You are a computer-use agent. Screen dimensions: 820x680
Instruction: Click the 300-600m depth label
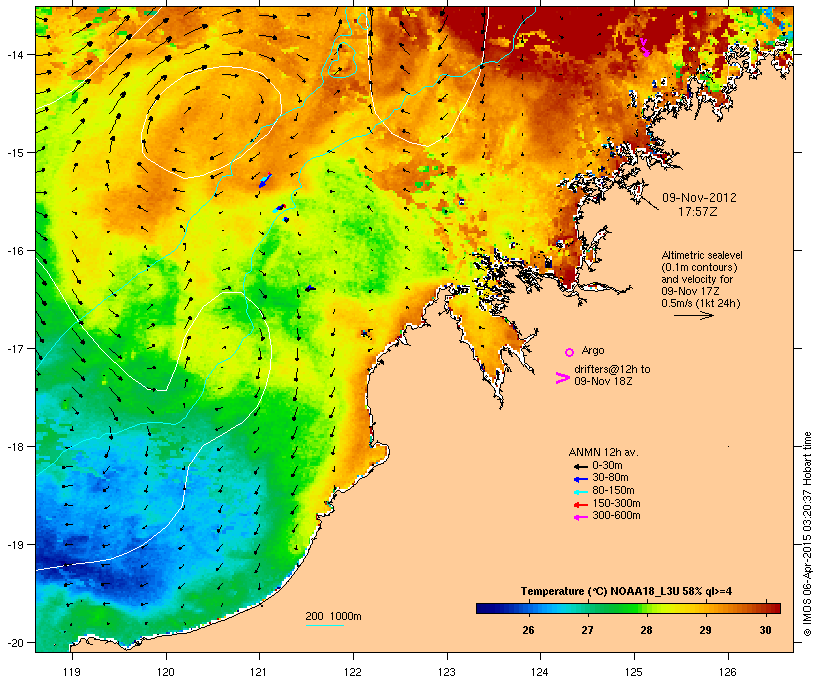tap(616, 516)
